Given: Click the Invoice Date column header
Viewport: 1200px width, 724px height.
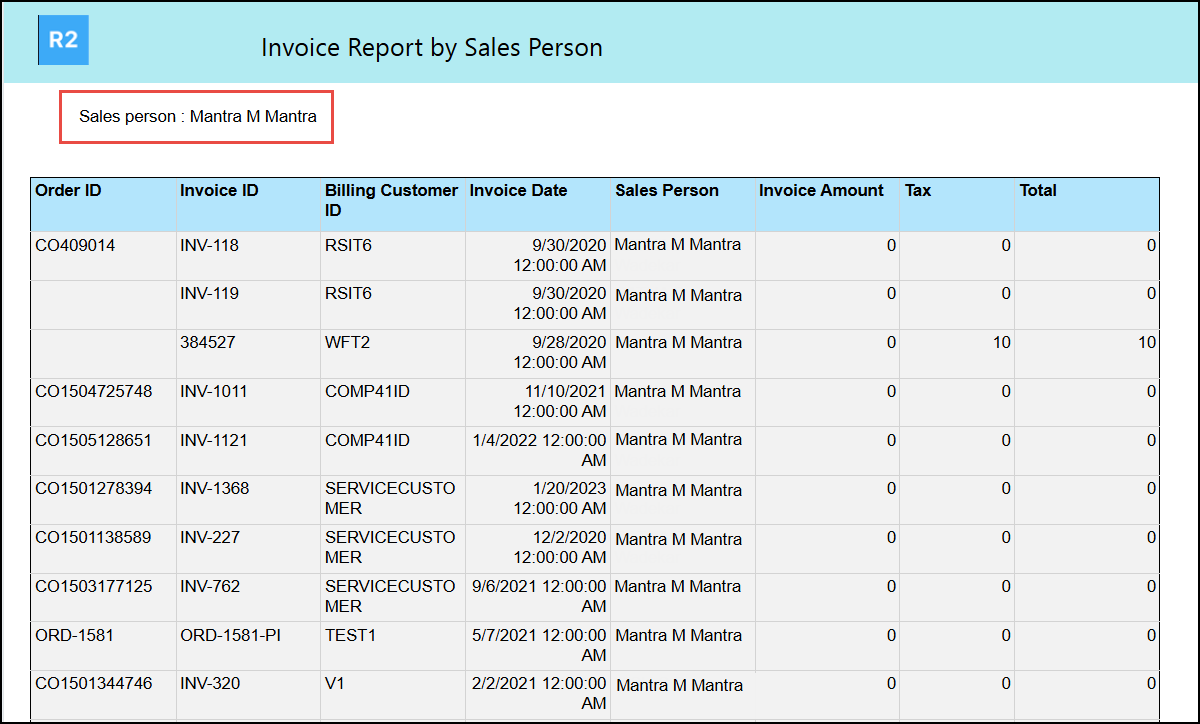Looking at the screenshot, I should pyautogui.click(x=518, y=191).
